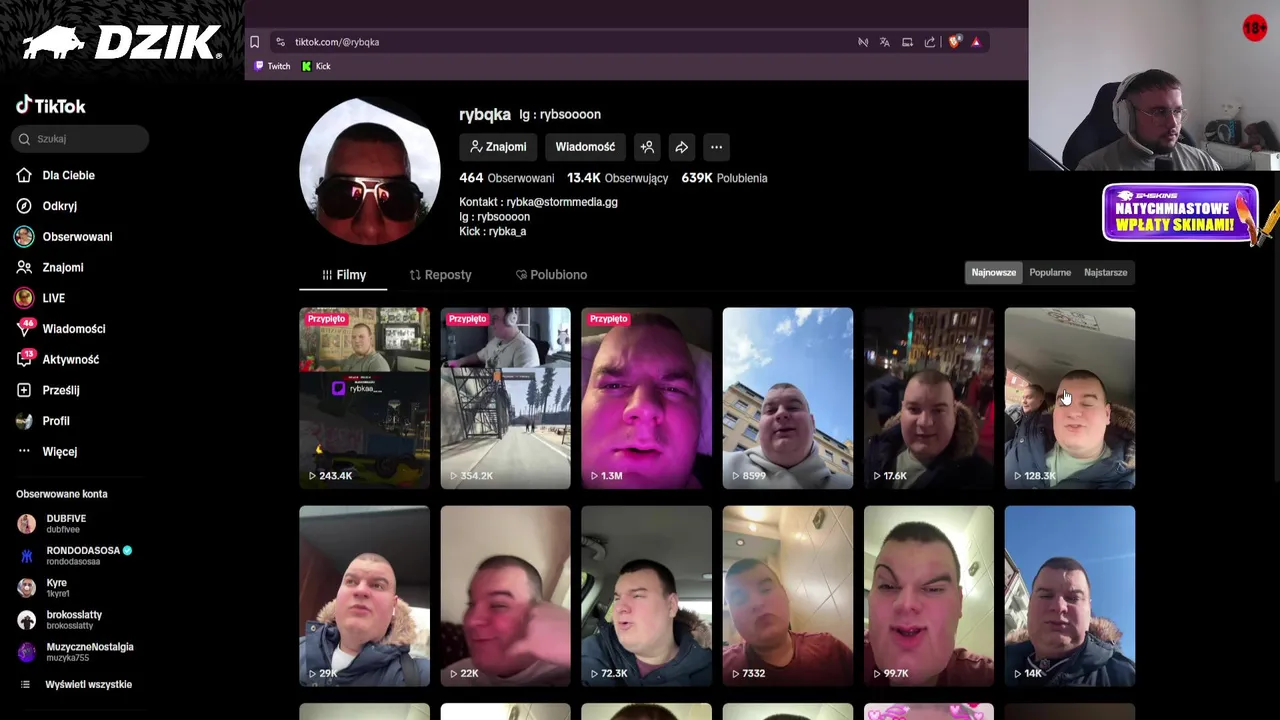This screenshot has height=720, width=1280.
Task: Click the translate page icon in address bar
Action: [884, 42]
